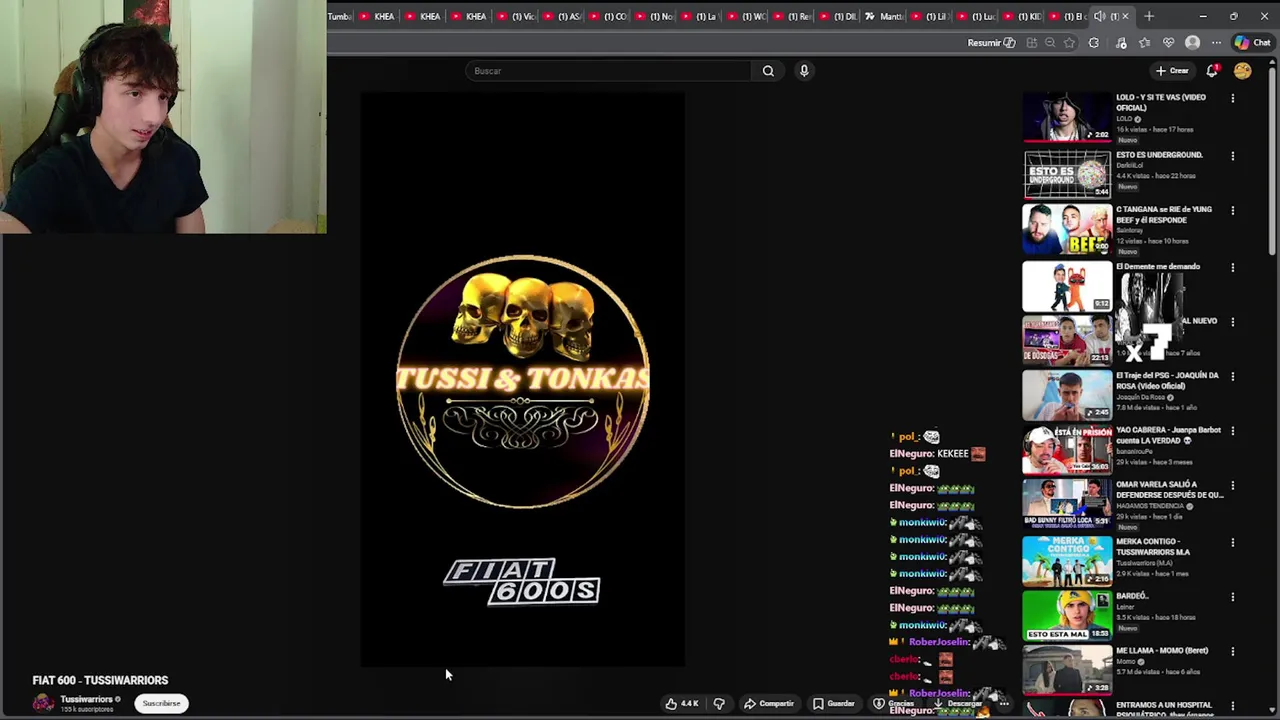Open the browser settings three-dot menu
The width and height of the screenshot is (1280, 720).
tap(1216, 43)
